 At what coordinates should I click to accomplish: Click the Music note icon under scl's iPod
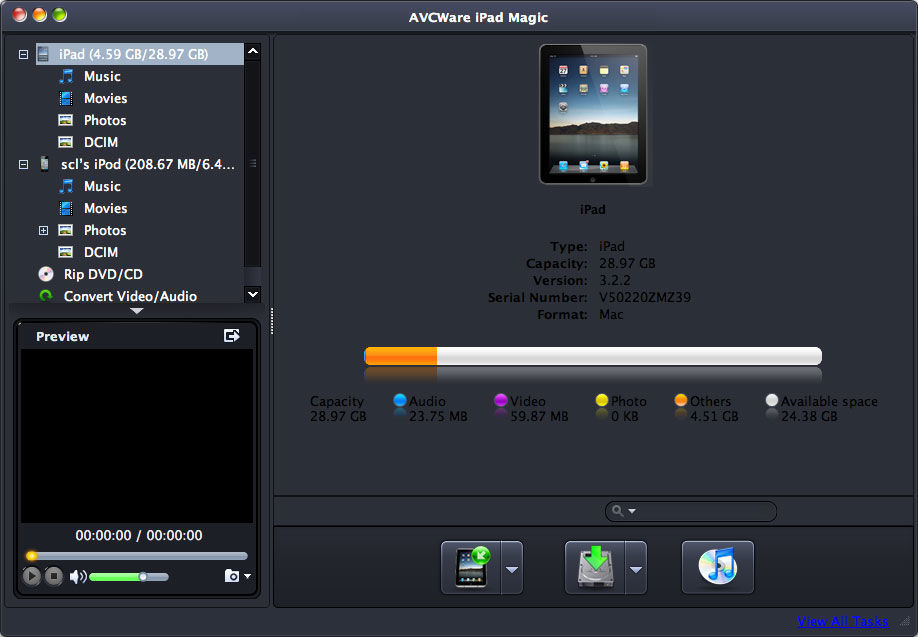coord(66,186)
